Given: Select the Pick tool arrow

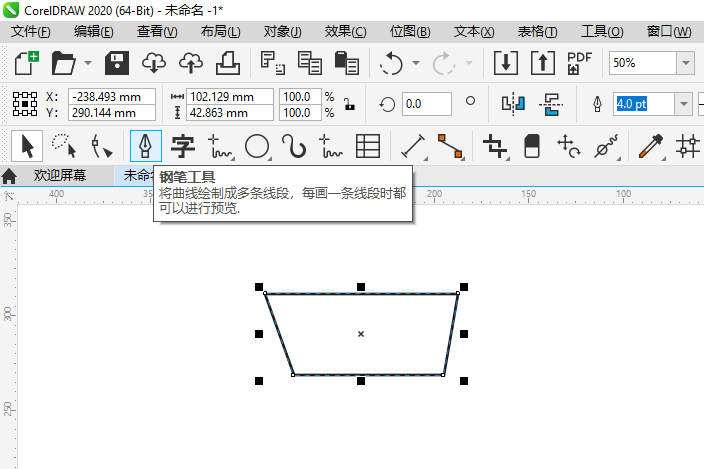Looking at the screenshot, I should 27,146.
